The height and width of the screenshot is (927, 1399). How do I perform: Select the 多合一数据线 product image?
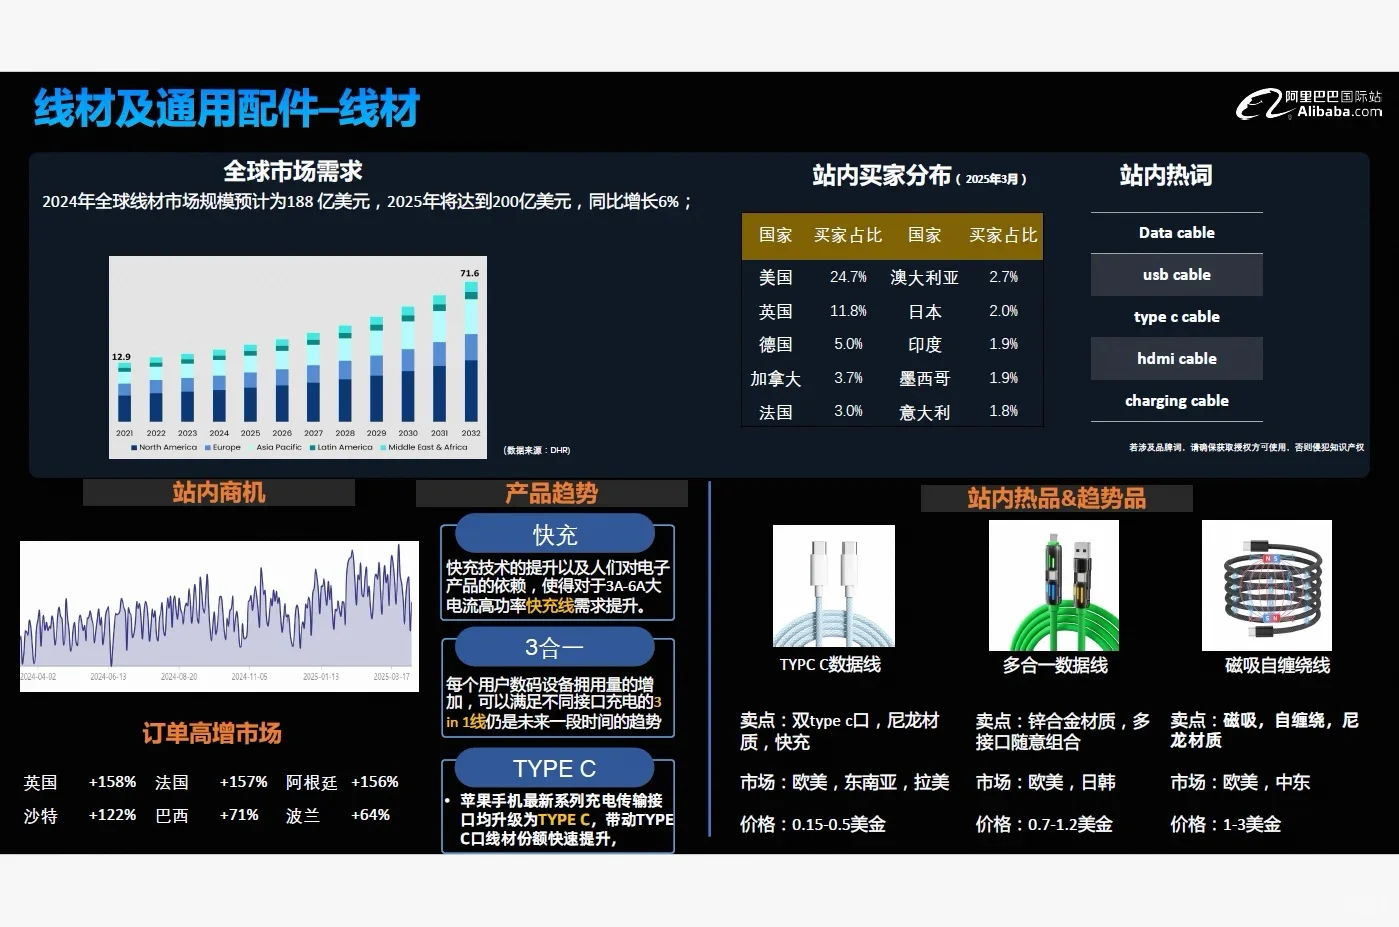click(x=1053, y=586)
